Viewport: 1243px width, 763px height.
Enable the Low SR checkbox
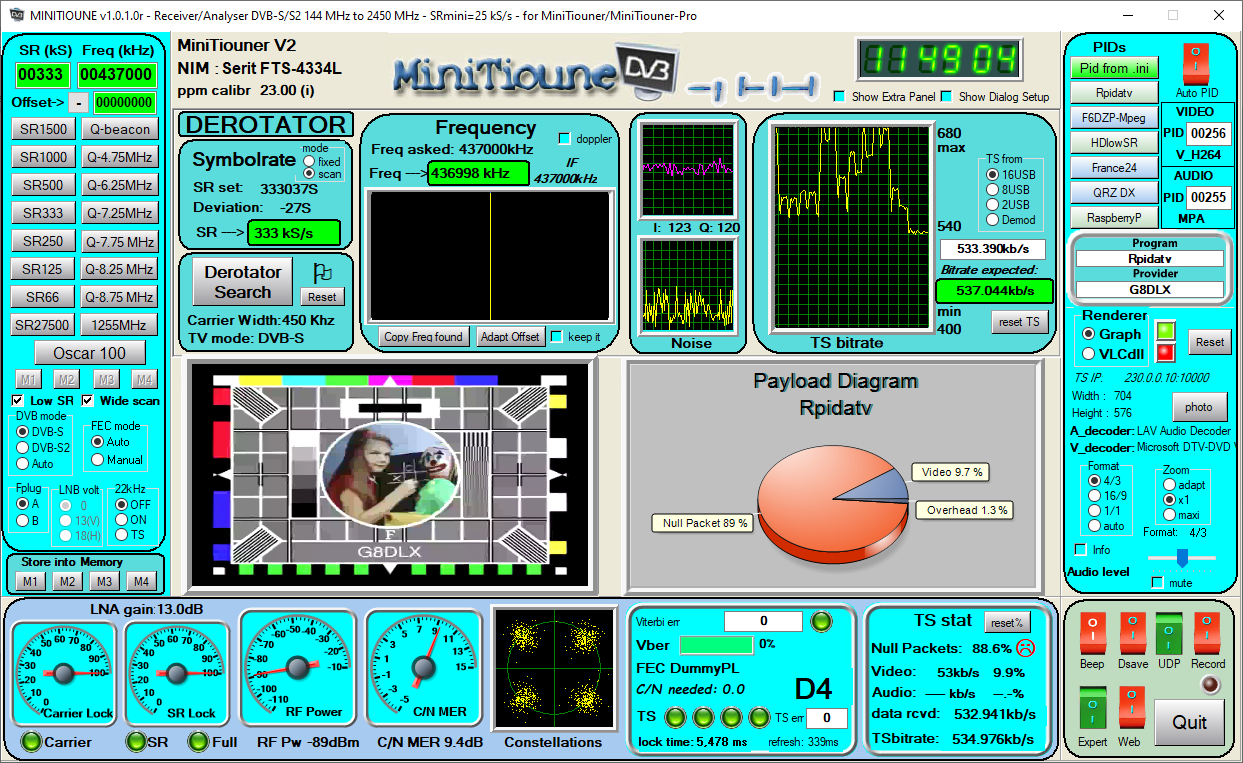[18, 400]
